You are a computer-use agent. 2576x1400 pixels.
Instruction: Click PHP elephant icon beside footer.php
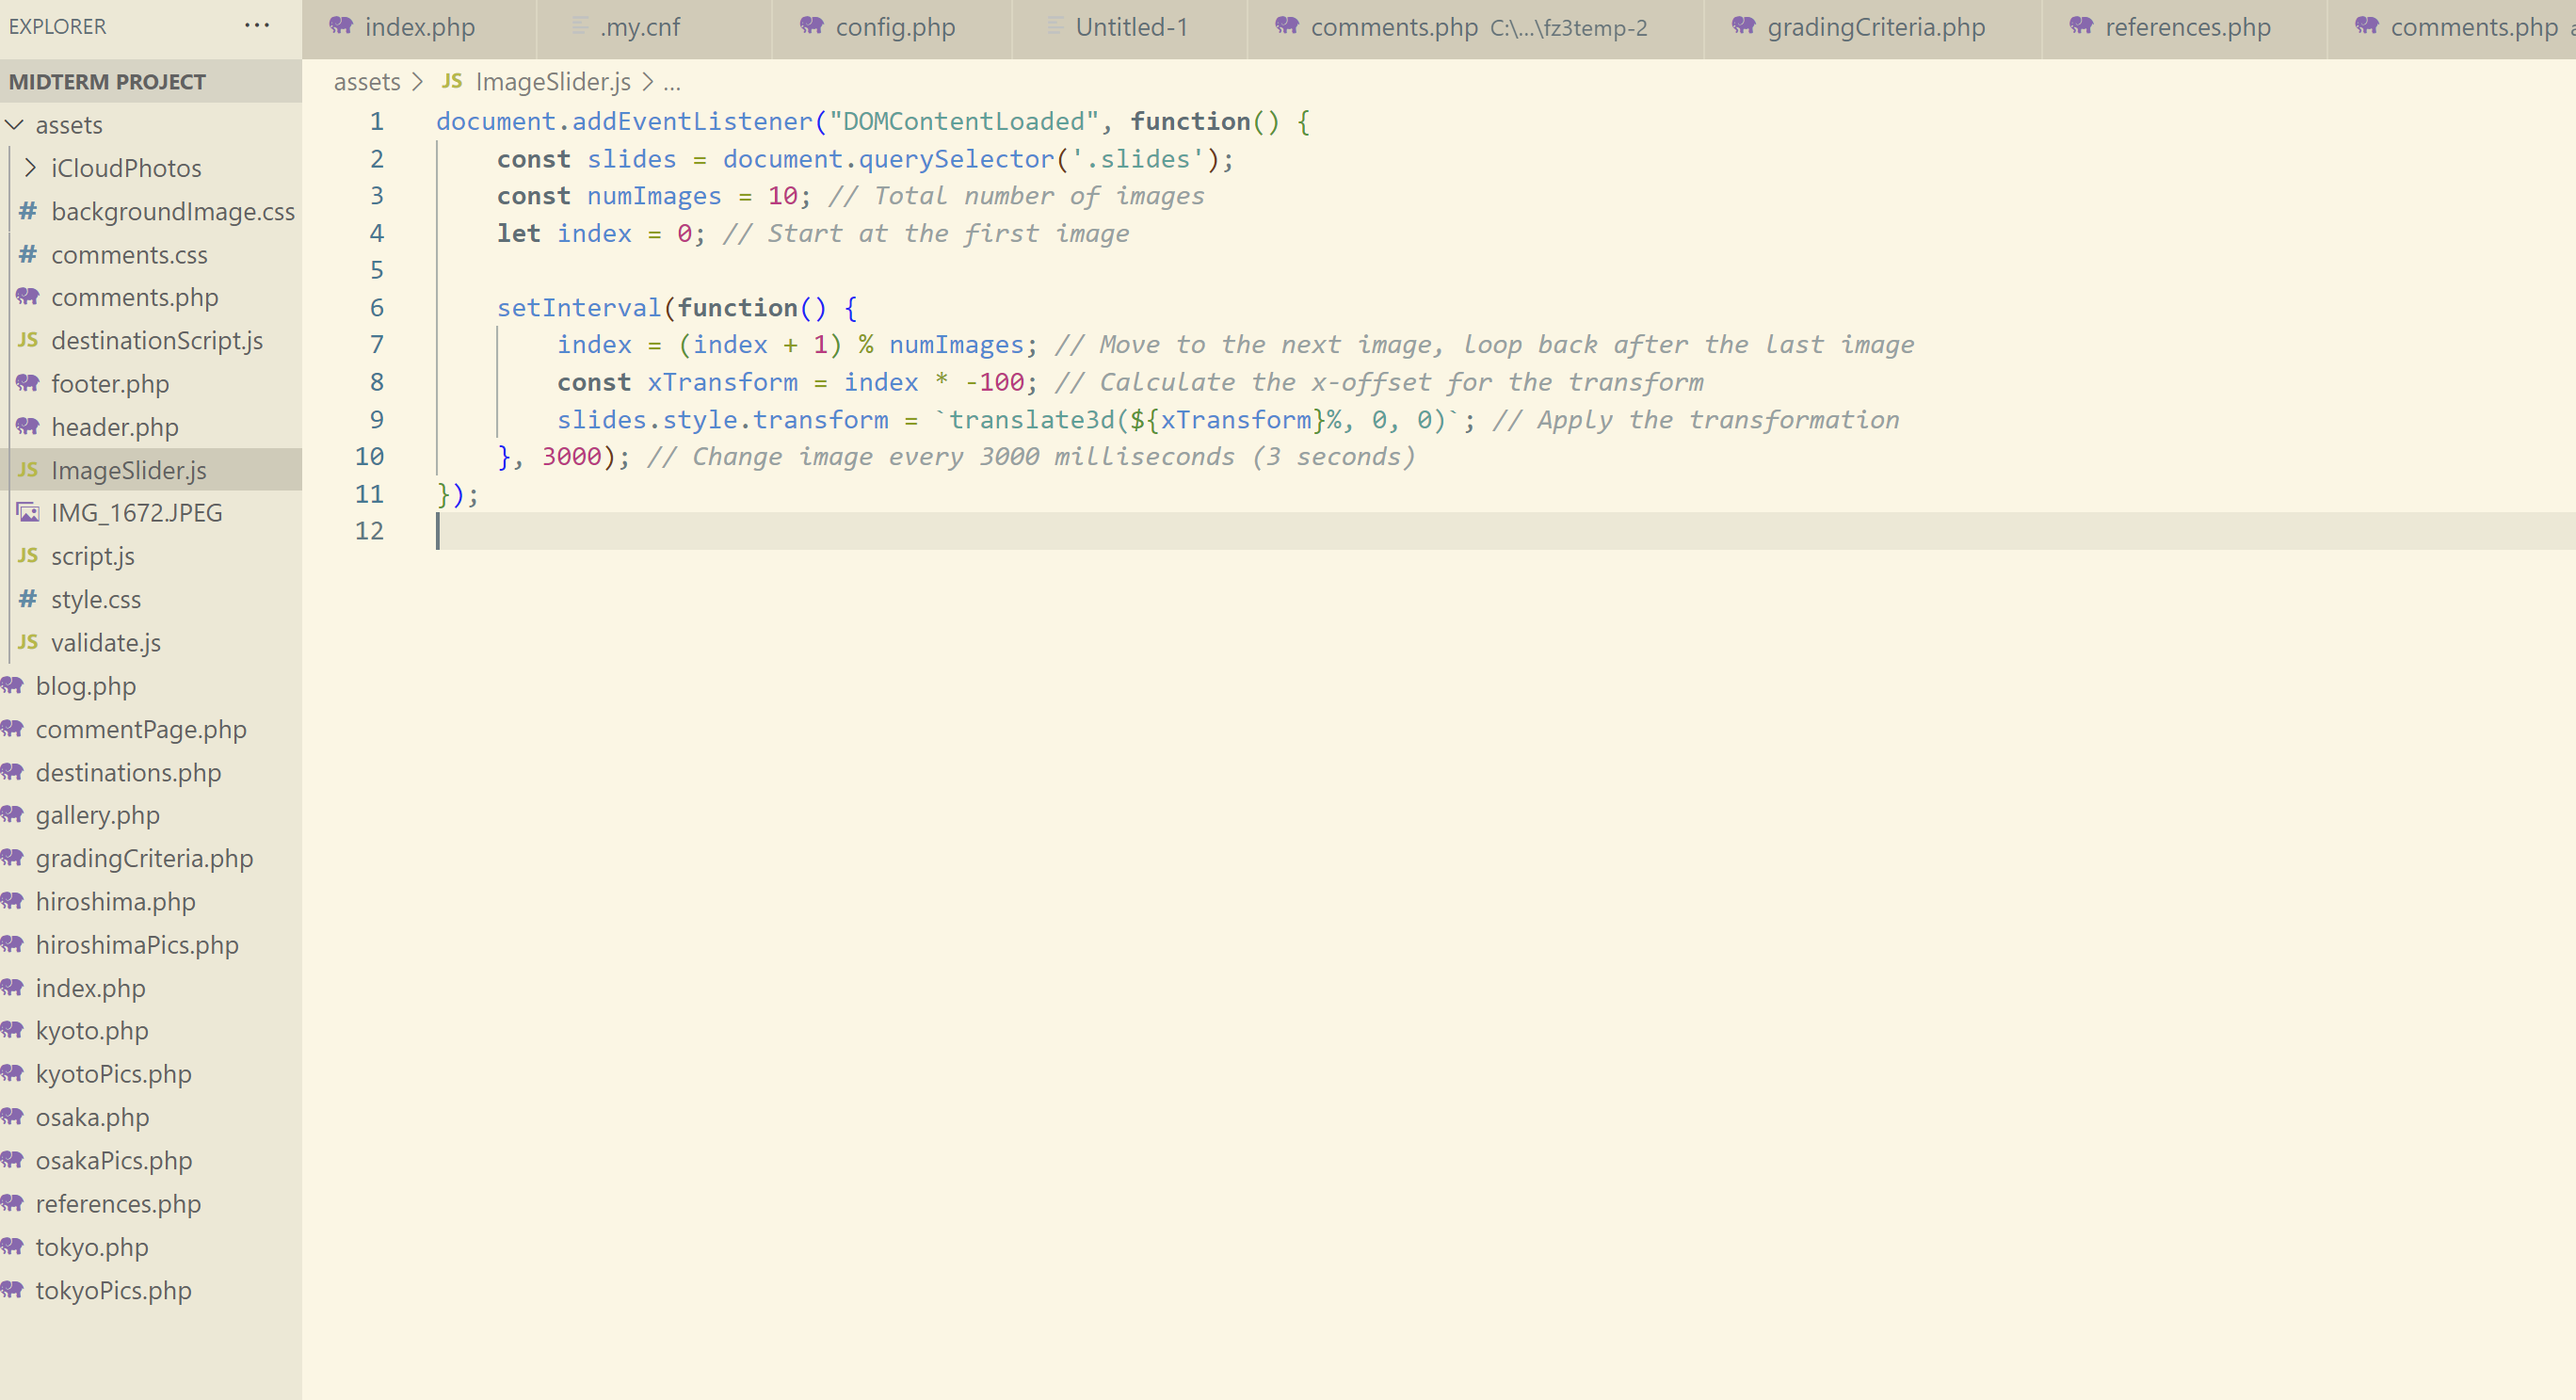[28, 384]
